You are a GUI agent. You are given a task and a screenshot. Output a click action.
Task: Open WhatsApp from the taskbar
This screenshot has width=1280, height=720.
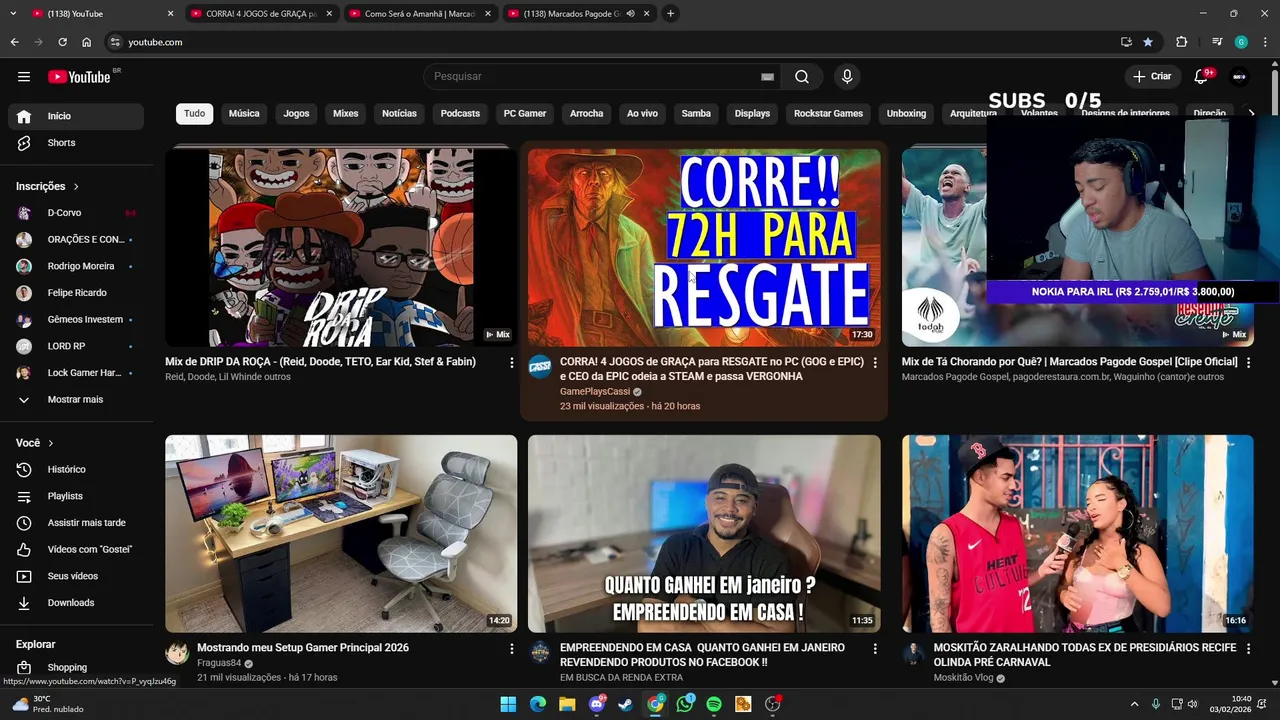tap(685, 704)
